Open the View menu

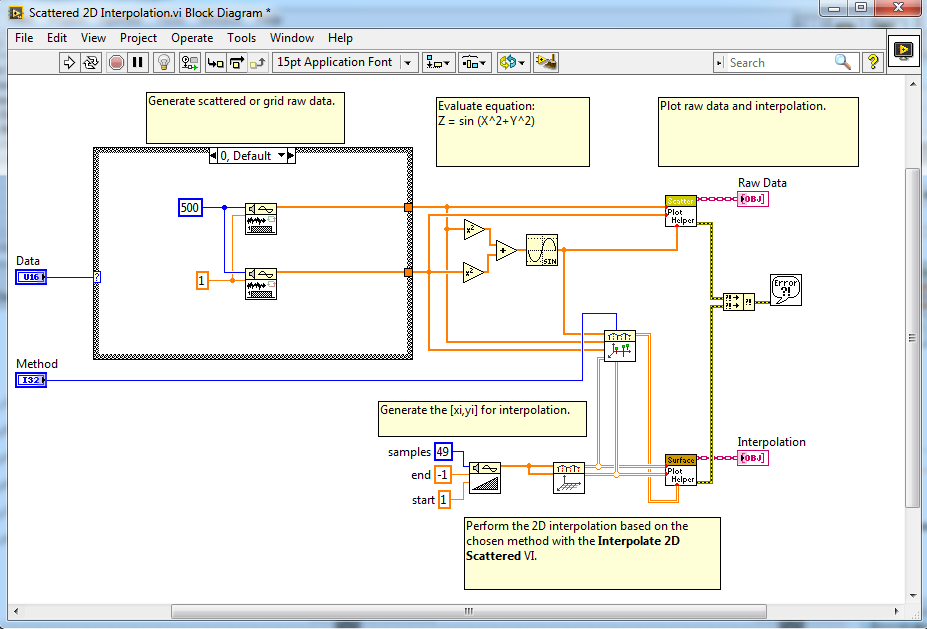(x=93, y=38)
